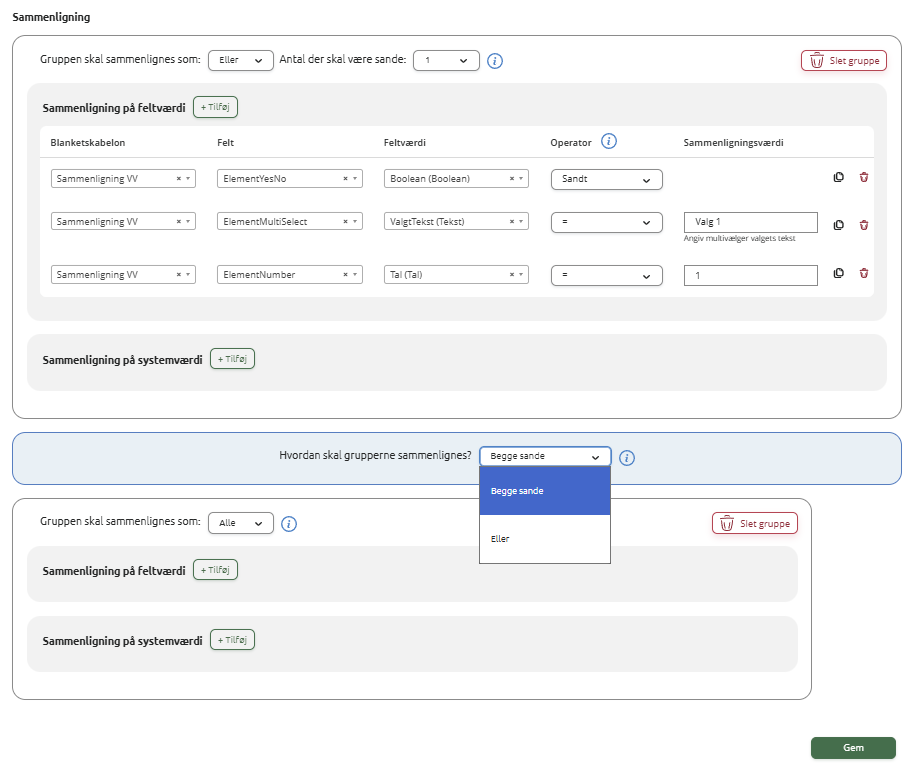Open the Begge sande groups dropdown
The width and height of the screenshot is (910, 767).
point(545,457)
